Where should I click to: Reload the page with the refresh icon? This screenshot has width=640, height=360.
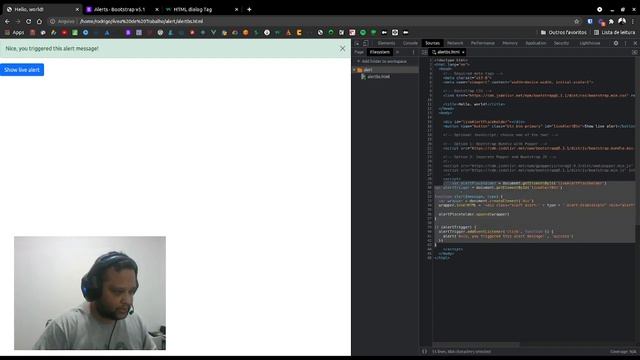click(29, 21)
